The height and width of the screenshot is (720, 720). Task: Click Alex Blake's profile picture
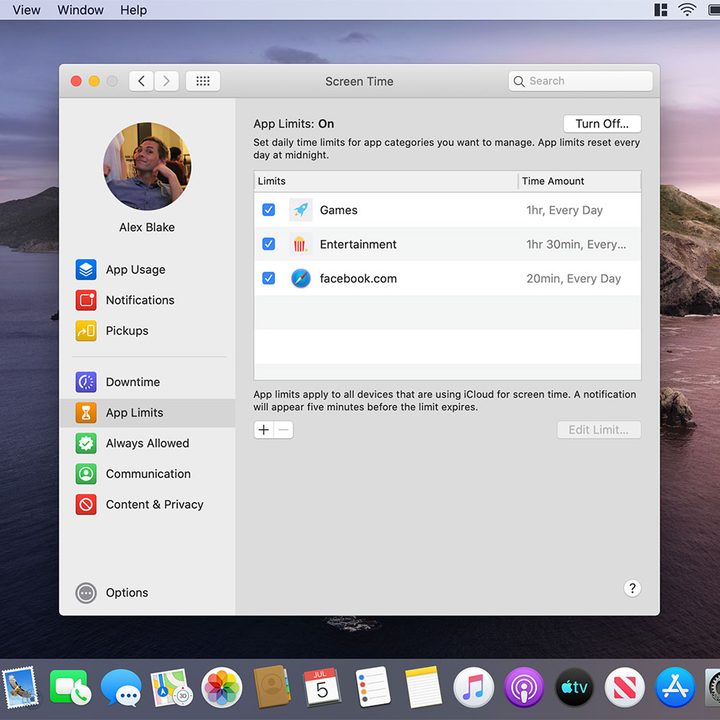point(147,166)
